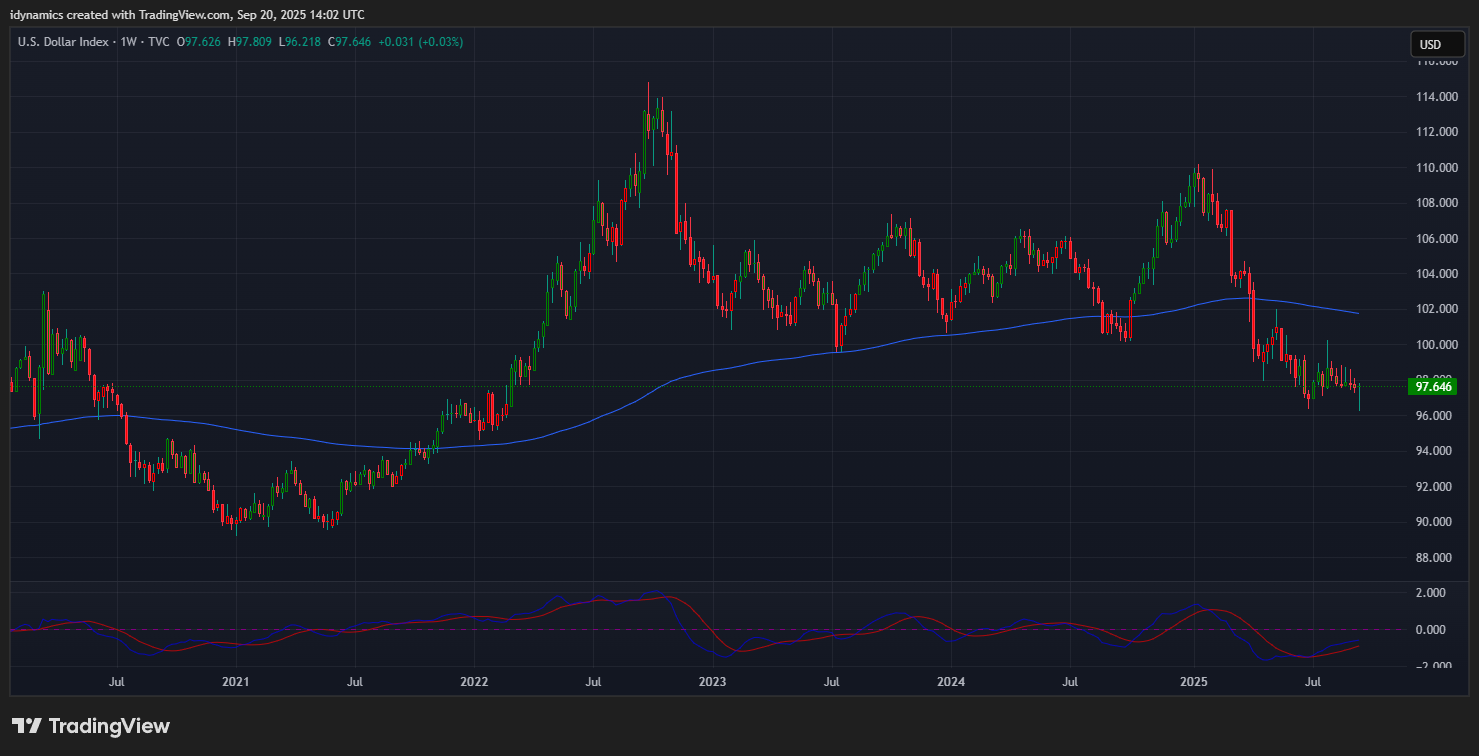
Task: Click the TVC exchange label
Action: pos(159,42)
